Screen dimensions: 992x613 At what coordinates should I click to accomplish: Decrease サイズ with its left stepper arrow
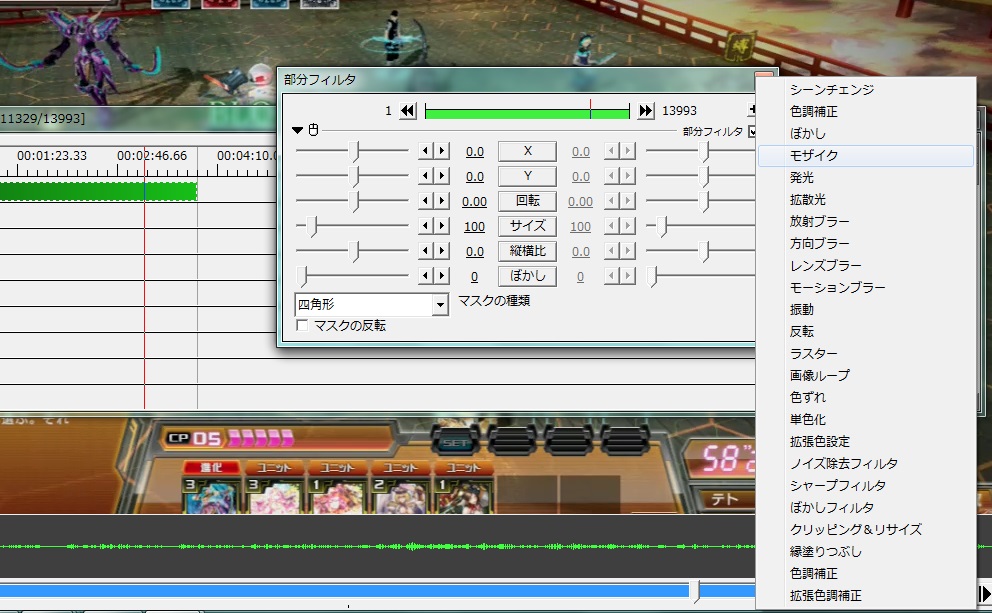click(x=425, y=226)
